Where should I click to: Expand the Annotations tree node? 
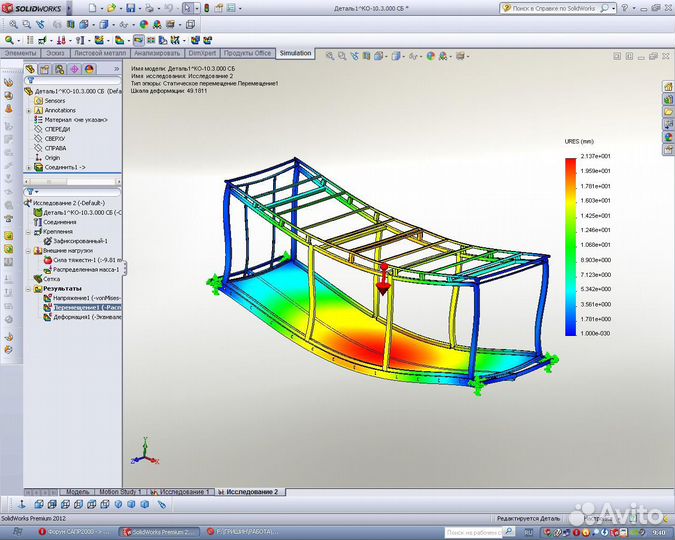(x=29, y=110)
